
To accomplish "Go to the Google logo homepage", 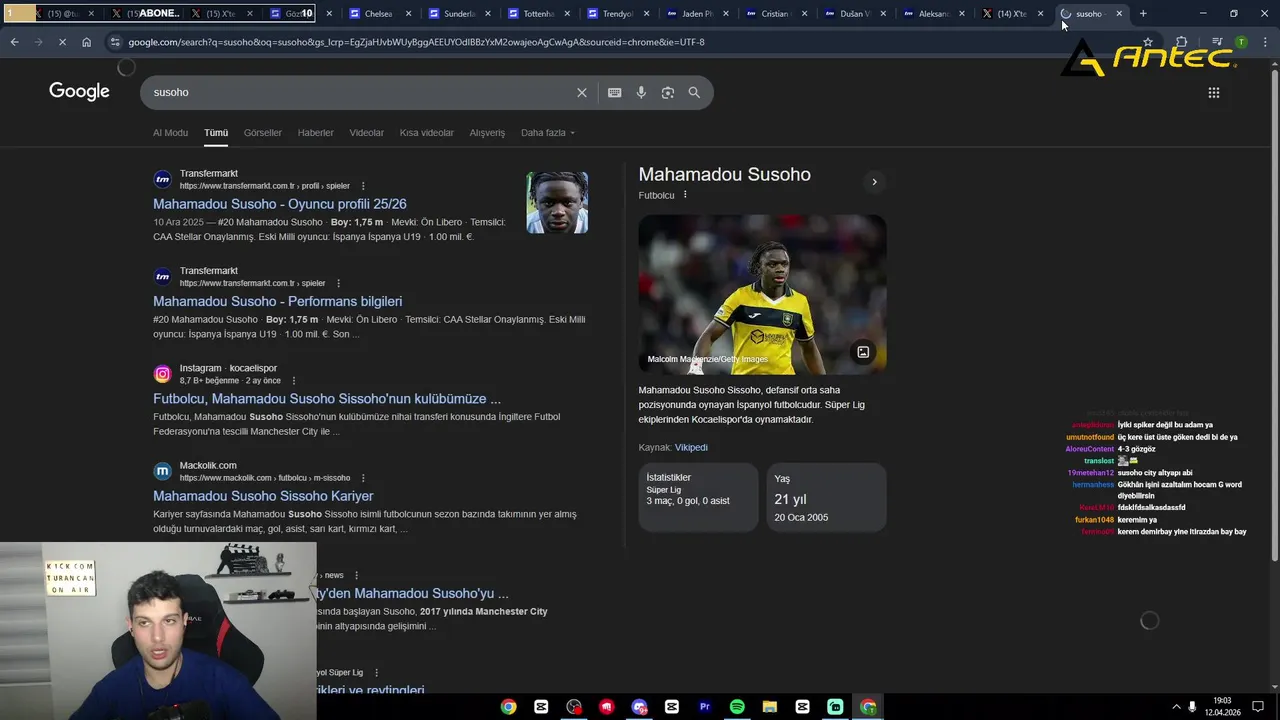I will tap(79, 91).
